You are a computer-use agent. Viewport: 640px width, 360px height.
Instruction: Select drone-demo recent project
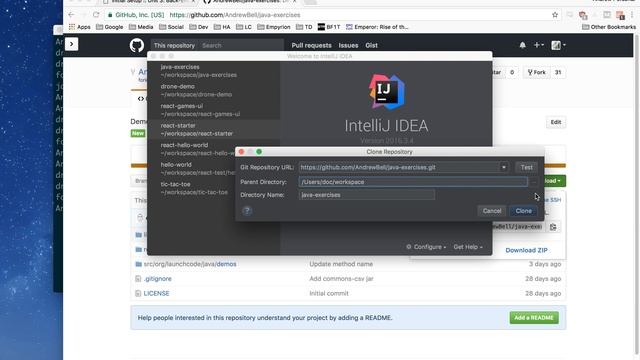pos(214,91)
